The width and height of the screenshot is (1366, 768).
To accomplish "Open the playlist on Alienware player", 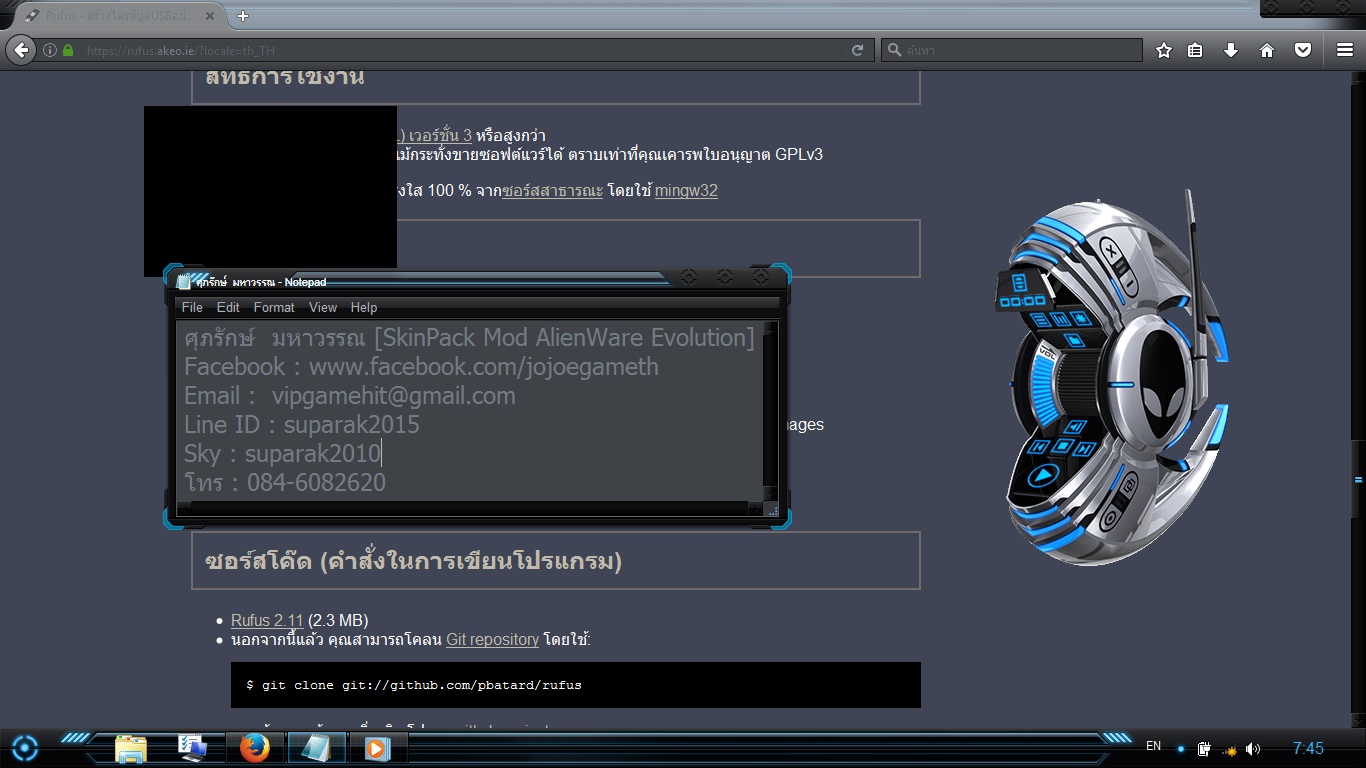I will point(1040,321).
